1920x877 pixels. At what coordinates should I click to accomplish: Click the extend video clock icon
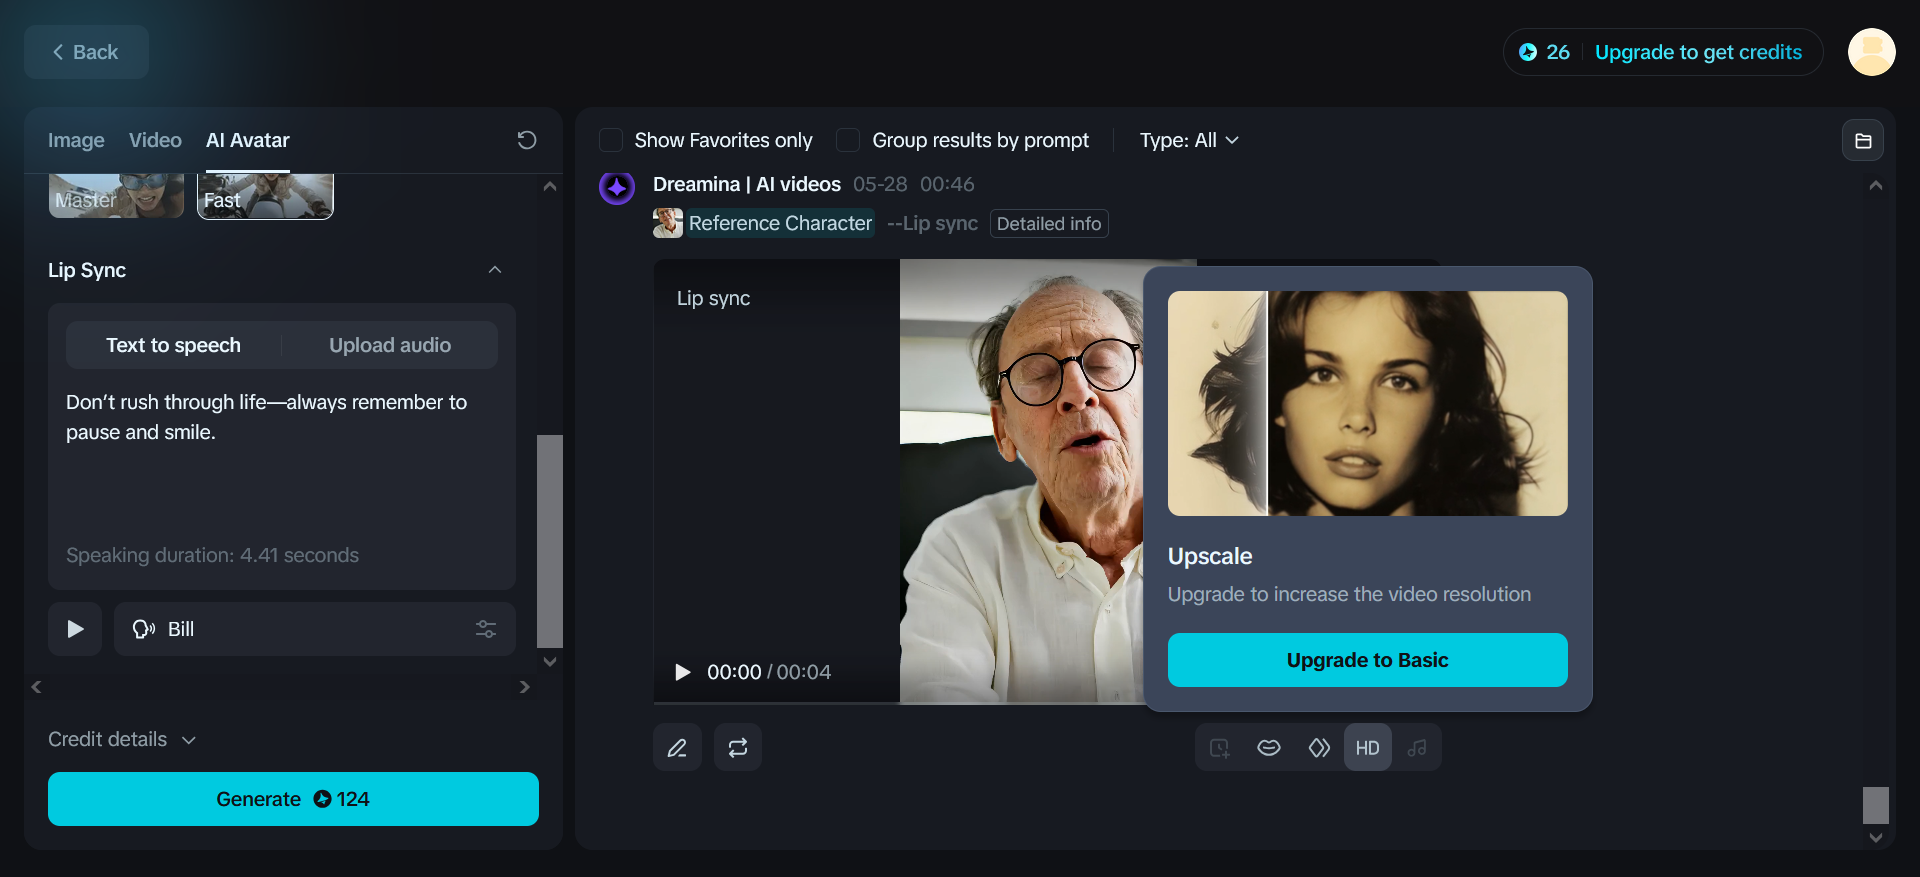coord(1220,748)
